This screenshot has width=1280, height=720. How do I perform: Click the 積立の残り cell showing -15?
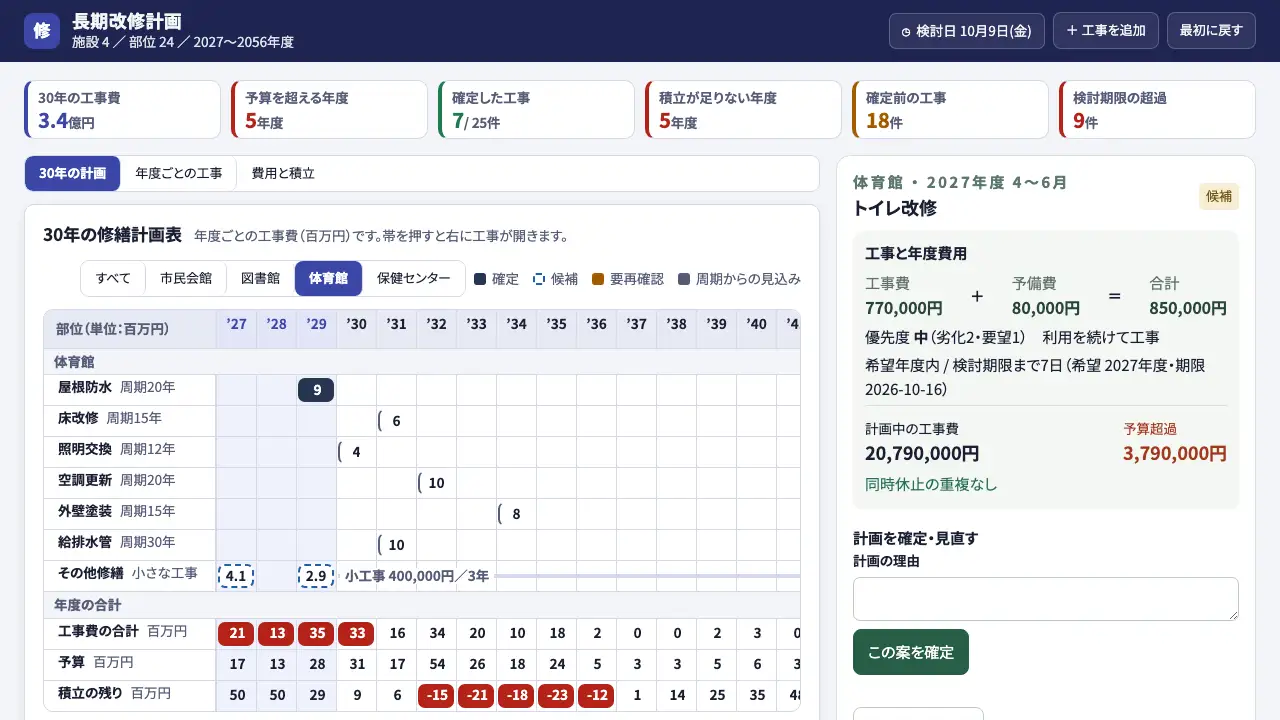436,696
